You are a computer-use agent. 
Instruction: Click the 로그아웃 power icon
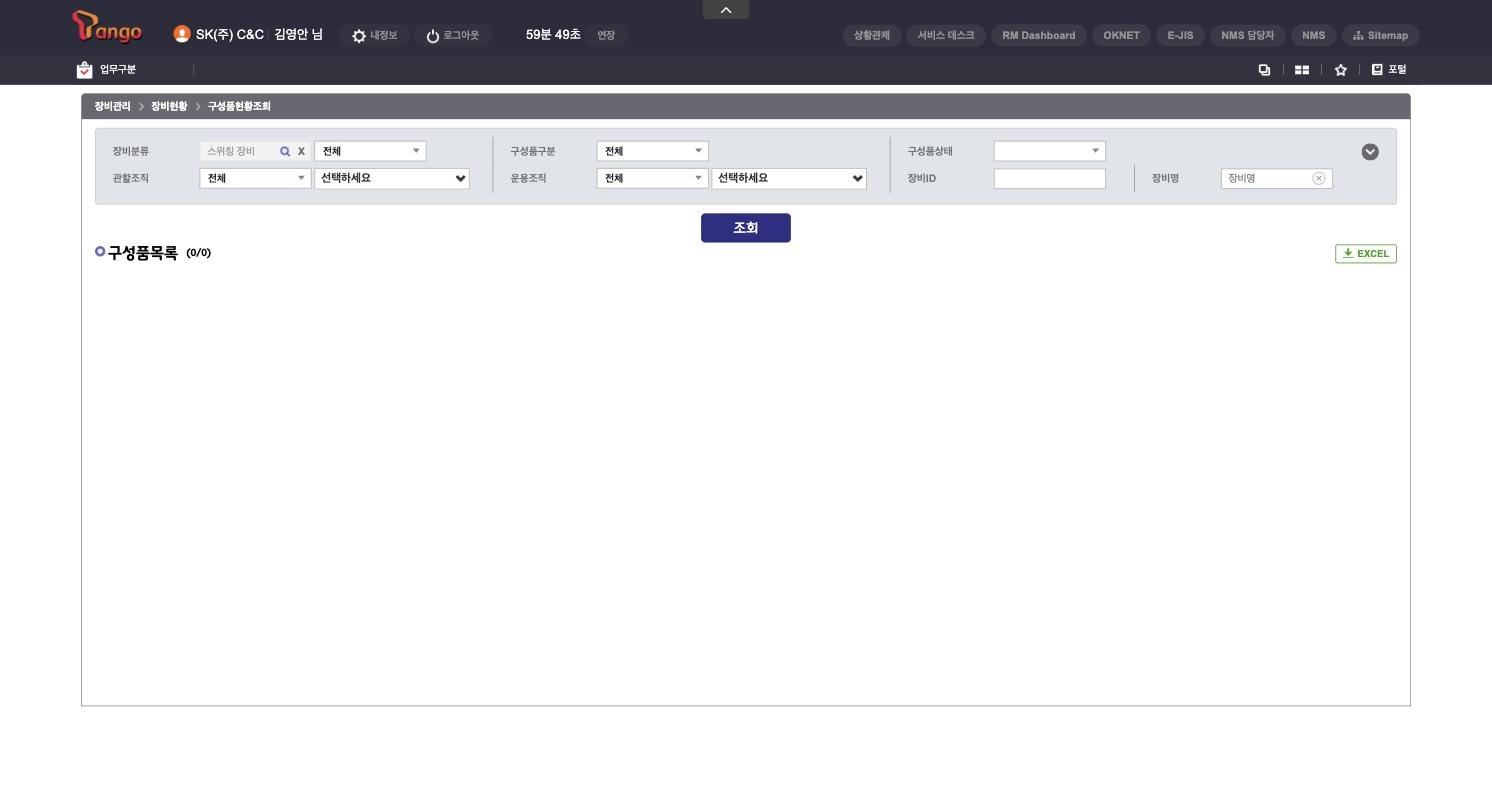tap(433, 36)
